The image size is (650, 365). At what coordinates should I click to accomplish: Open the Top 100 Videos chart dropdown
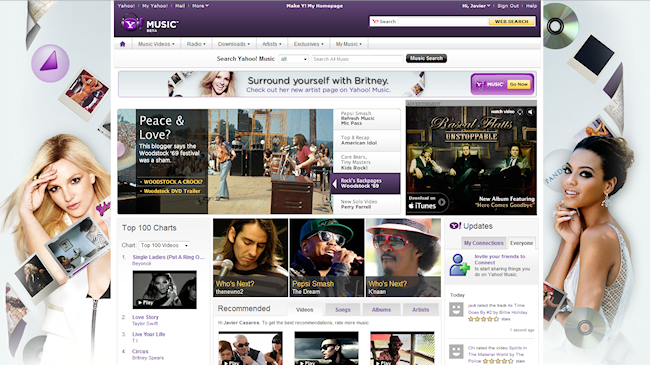(165, 245)
